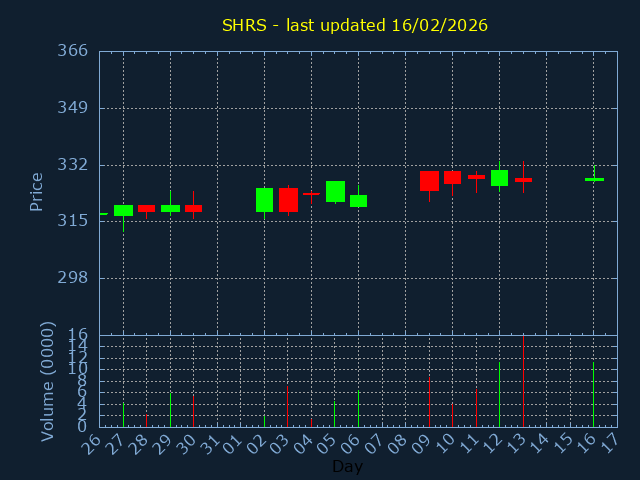640x480 pixels.
Task: Click the 'Day' x-axis title
Action: (x=347, y=466)
